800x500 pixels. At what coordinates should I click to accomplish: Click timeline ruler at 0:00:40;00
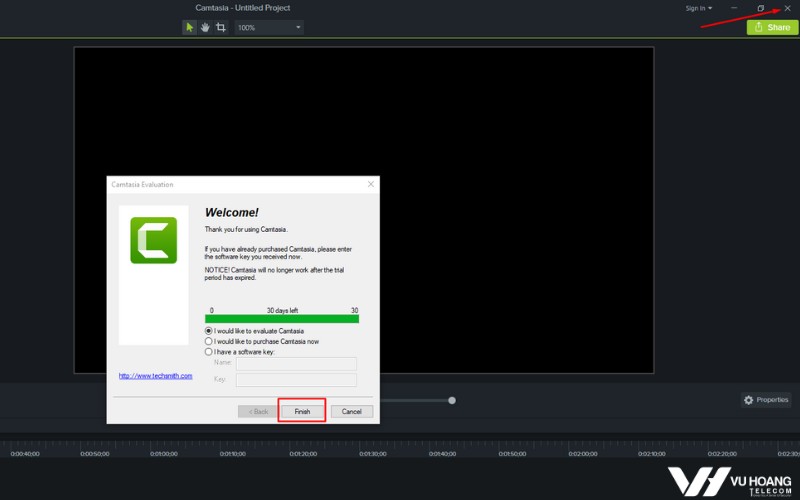point(24,454)
